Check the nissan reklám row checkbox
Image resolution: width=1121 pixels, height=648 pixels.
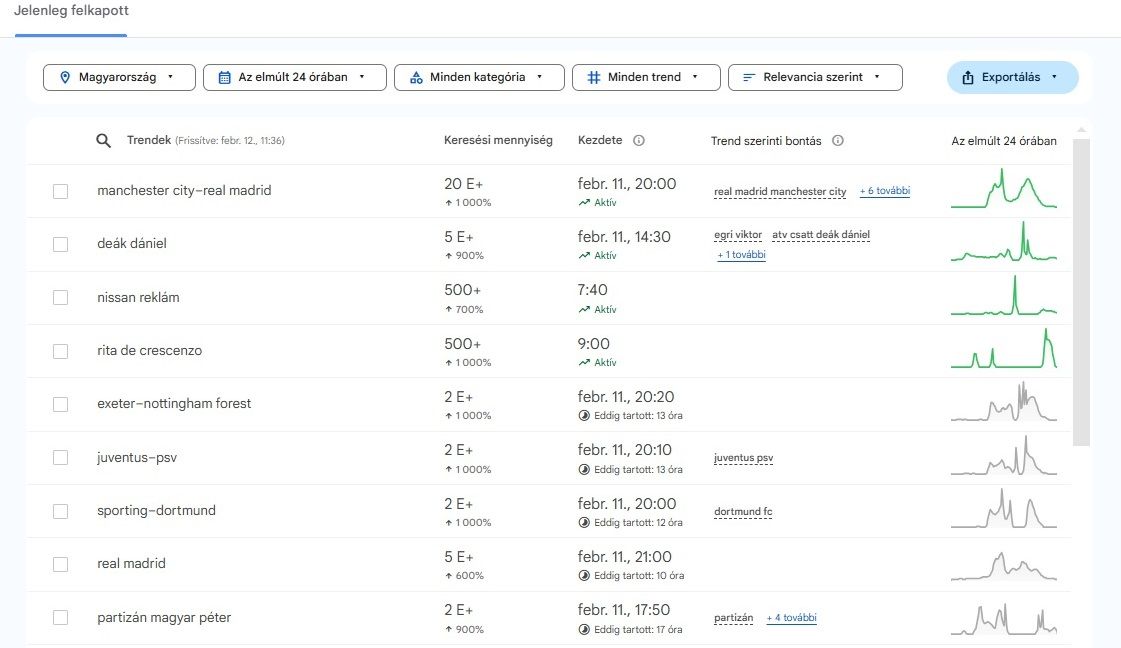61,298
